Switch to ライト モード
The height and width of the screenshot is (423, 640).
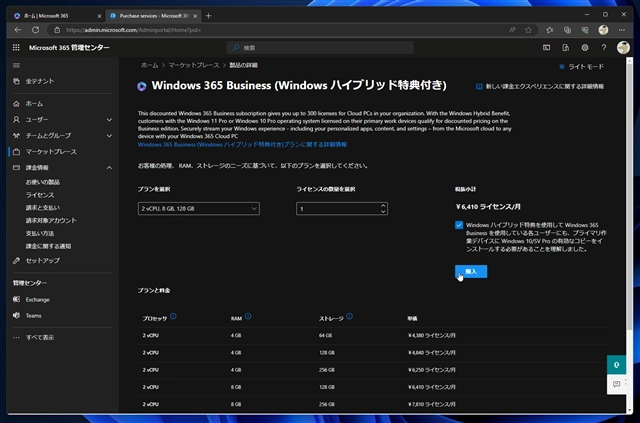581,67
